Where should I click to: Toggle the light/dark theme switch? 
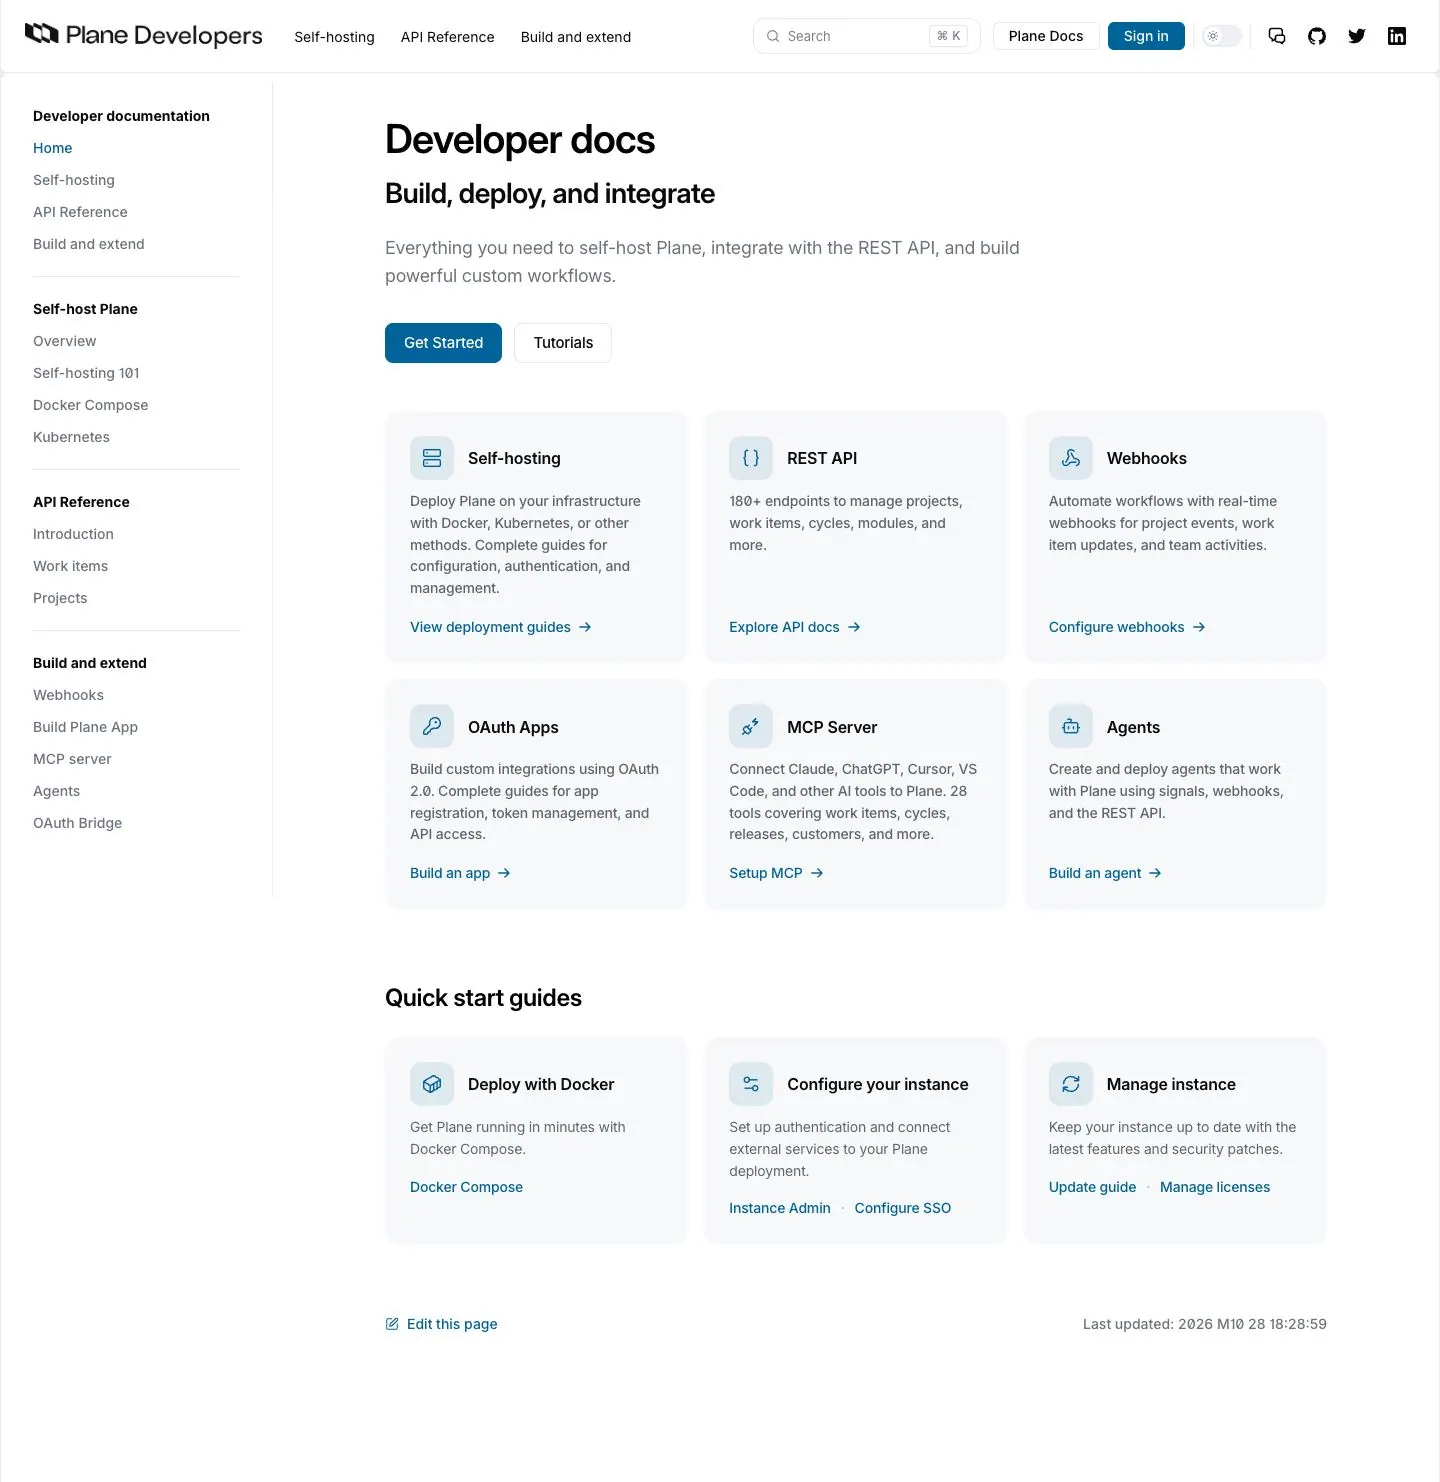(1222, 36)
